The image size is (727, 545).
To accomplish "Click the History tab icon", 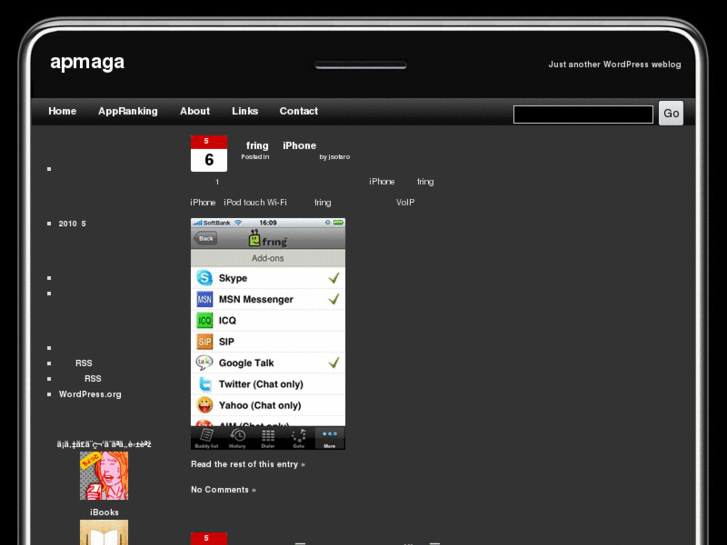I will [x=237, y=438].
